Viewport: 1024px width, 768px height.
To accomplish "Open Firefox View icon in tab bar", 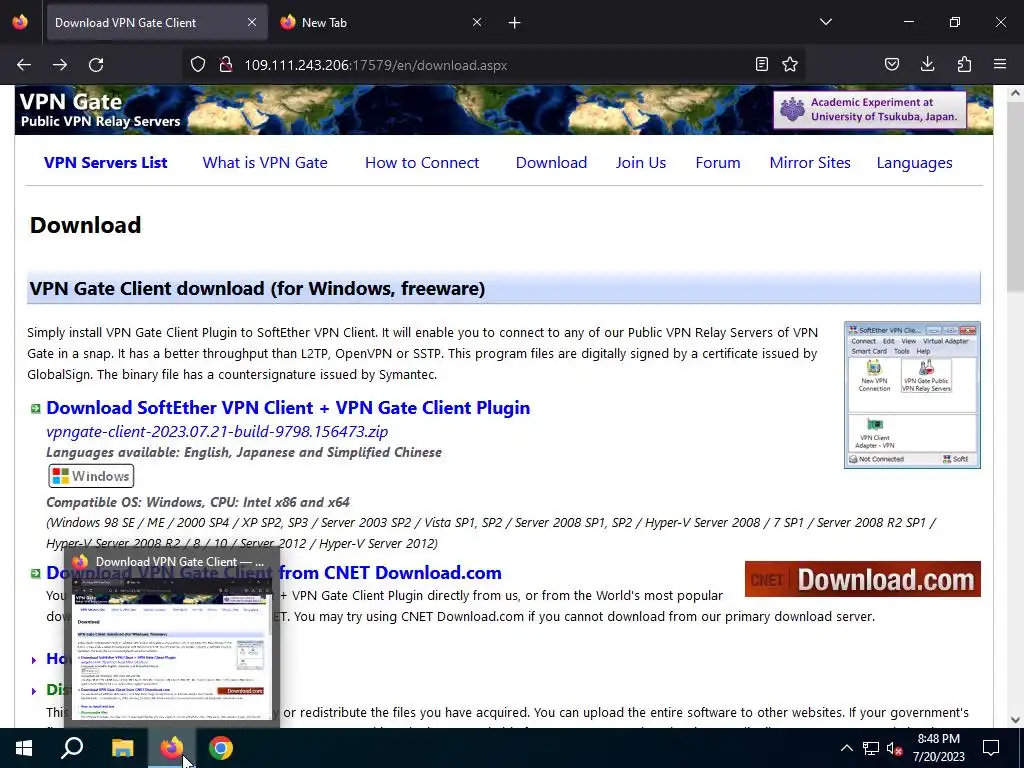I will 20,22.
